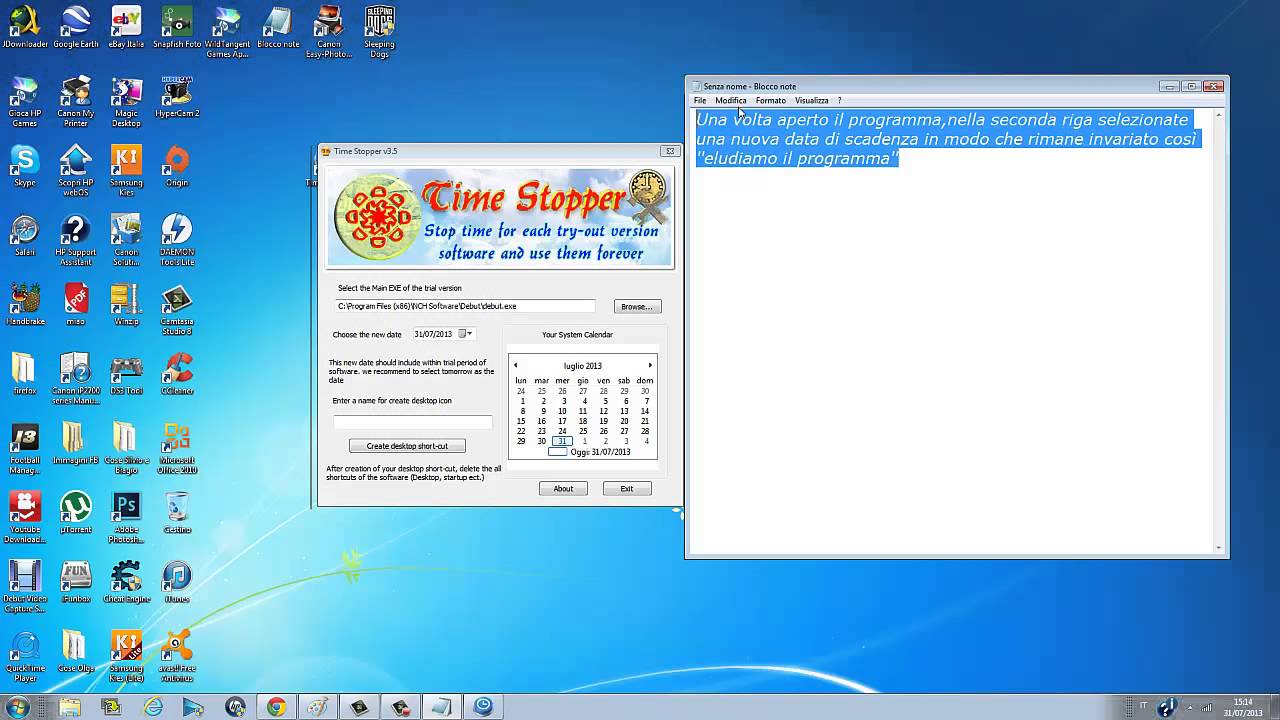Open the Adobe Photoshop desktop shortcut
This screenshot has width=1280, height=720.
click(126, 517)
